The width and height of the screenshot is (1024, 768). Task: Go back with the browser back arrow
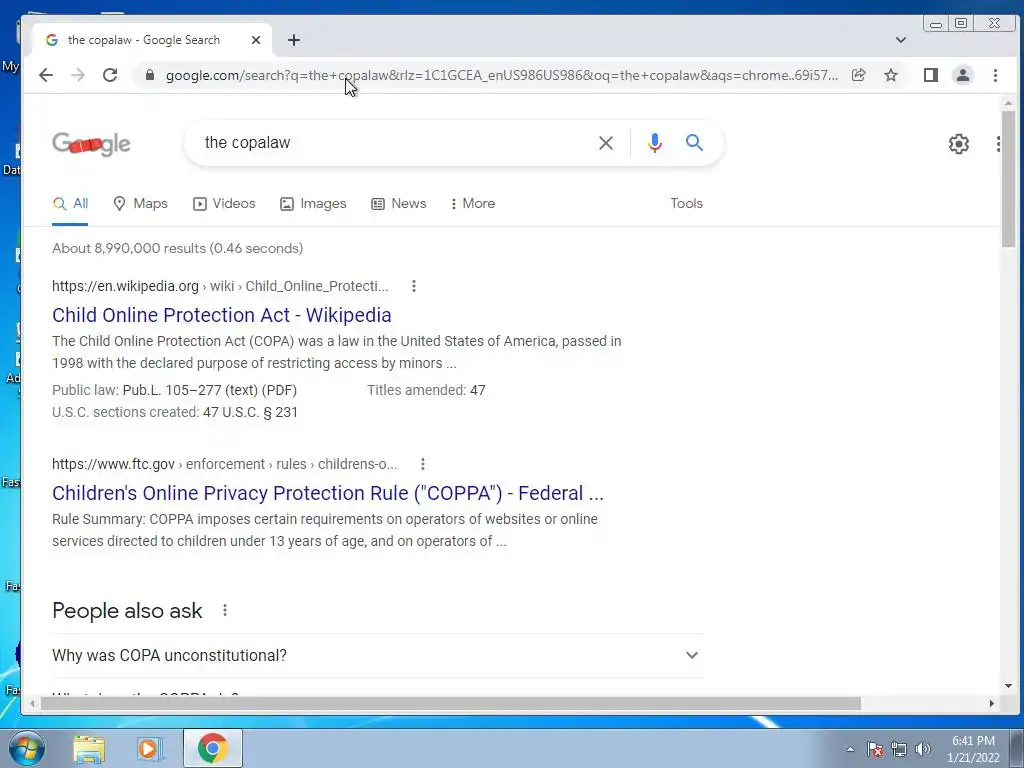point(46,75)
